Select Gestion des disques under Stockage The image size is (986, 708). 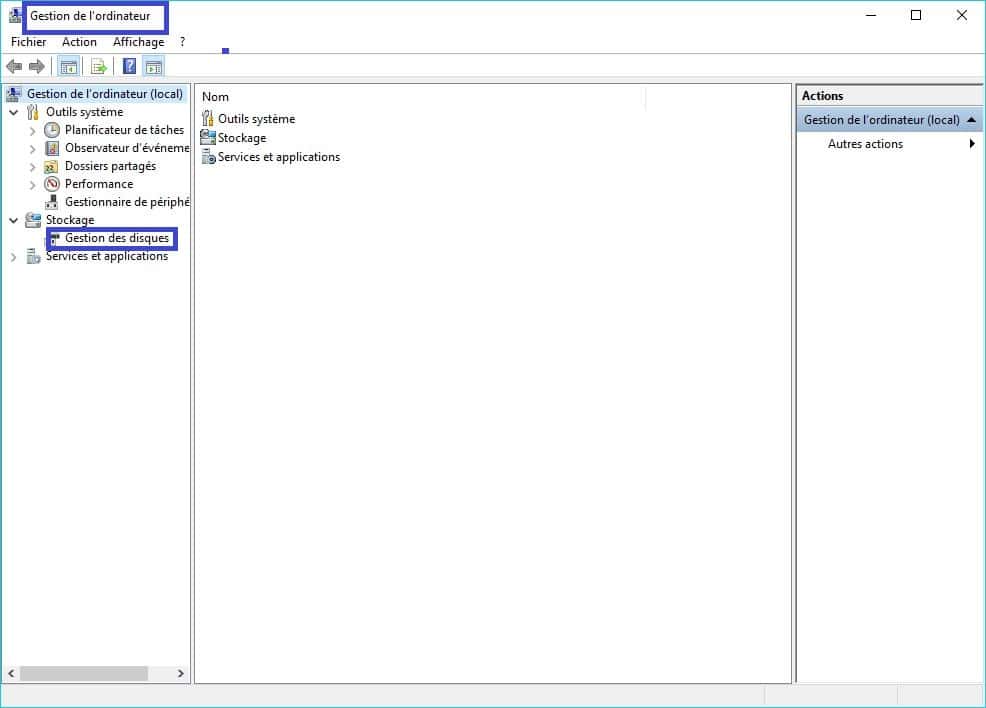117,238
